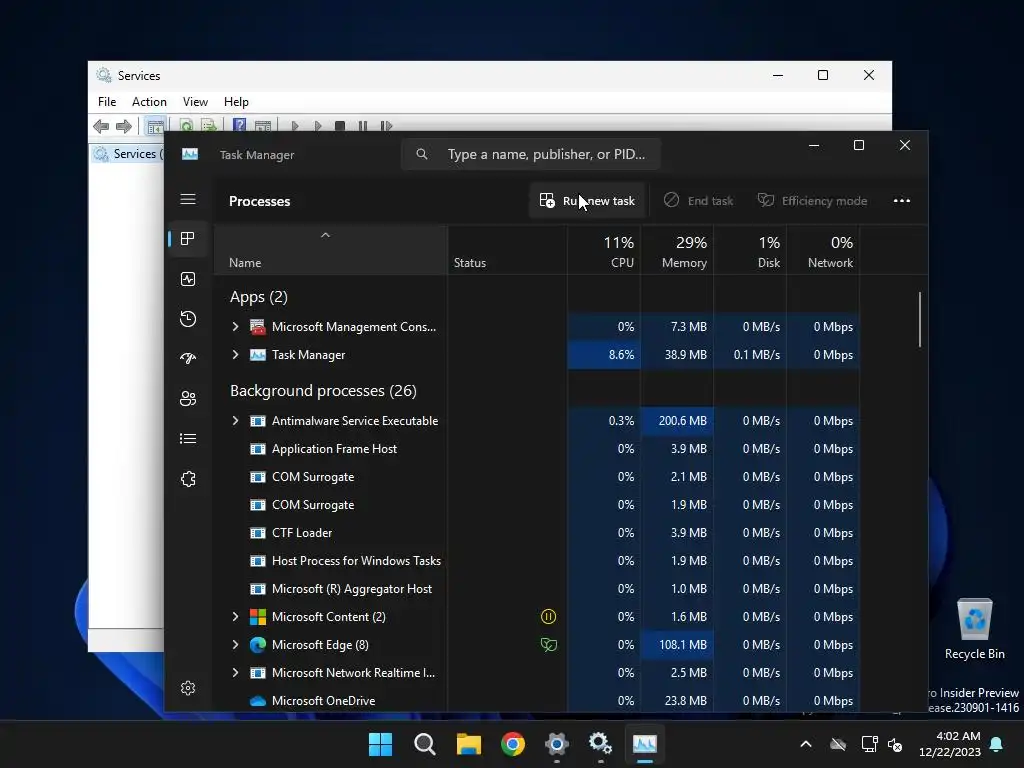Focus the Task Manager search box

(x=530, y=154)
